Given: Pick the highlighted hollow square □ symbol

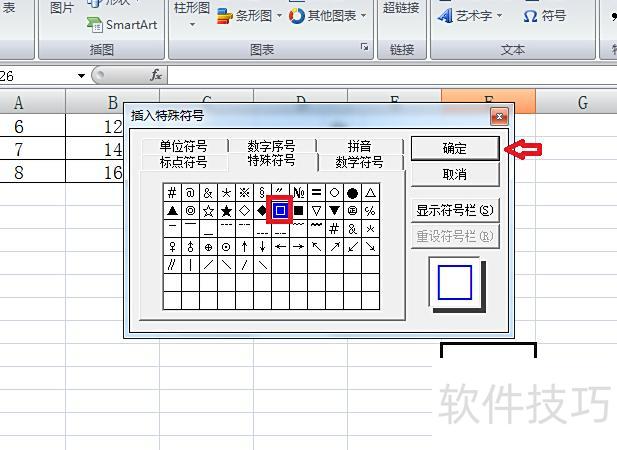Looking at the screenshot, I should [x=280, y=211].
